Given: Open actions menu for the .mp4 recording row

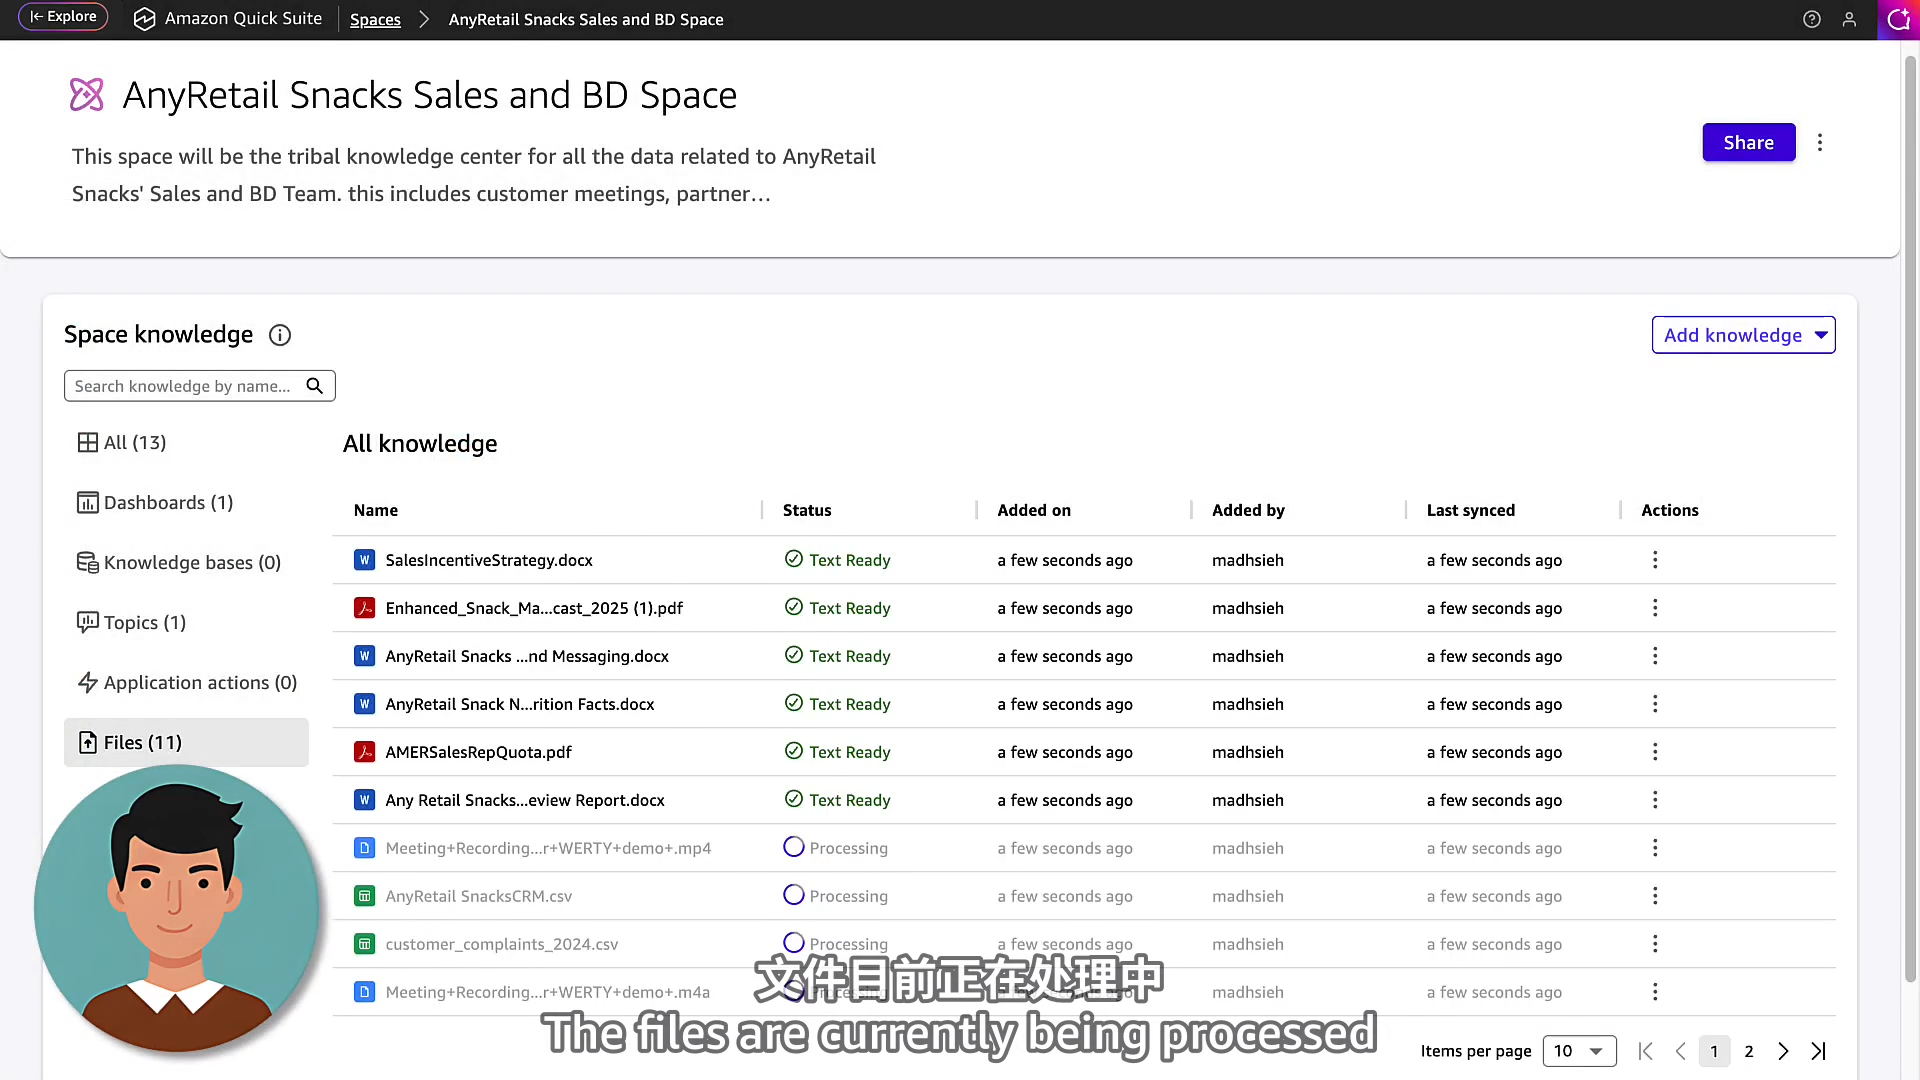Looking at the screenshot, I should coord(1655,848).
